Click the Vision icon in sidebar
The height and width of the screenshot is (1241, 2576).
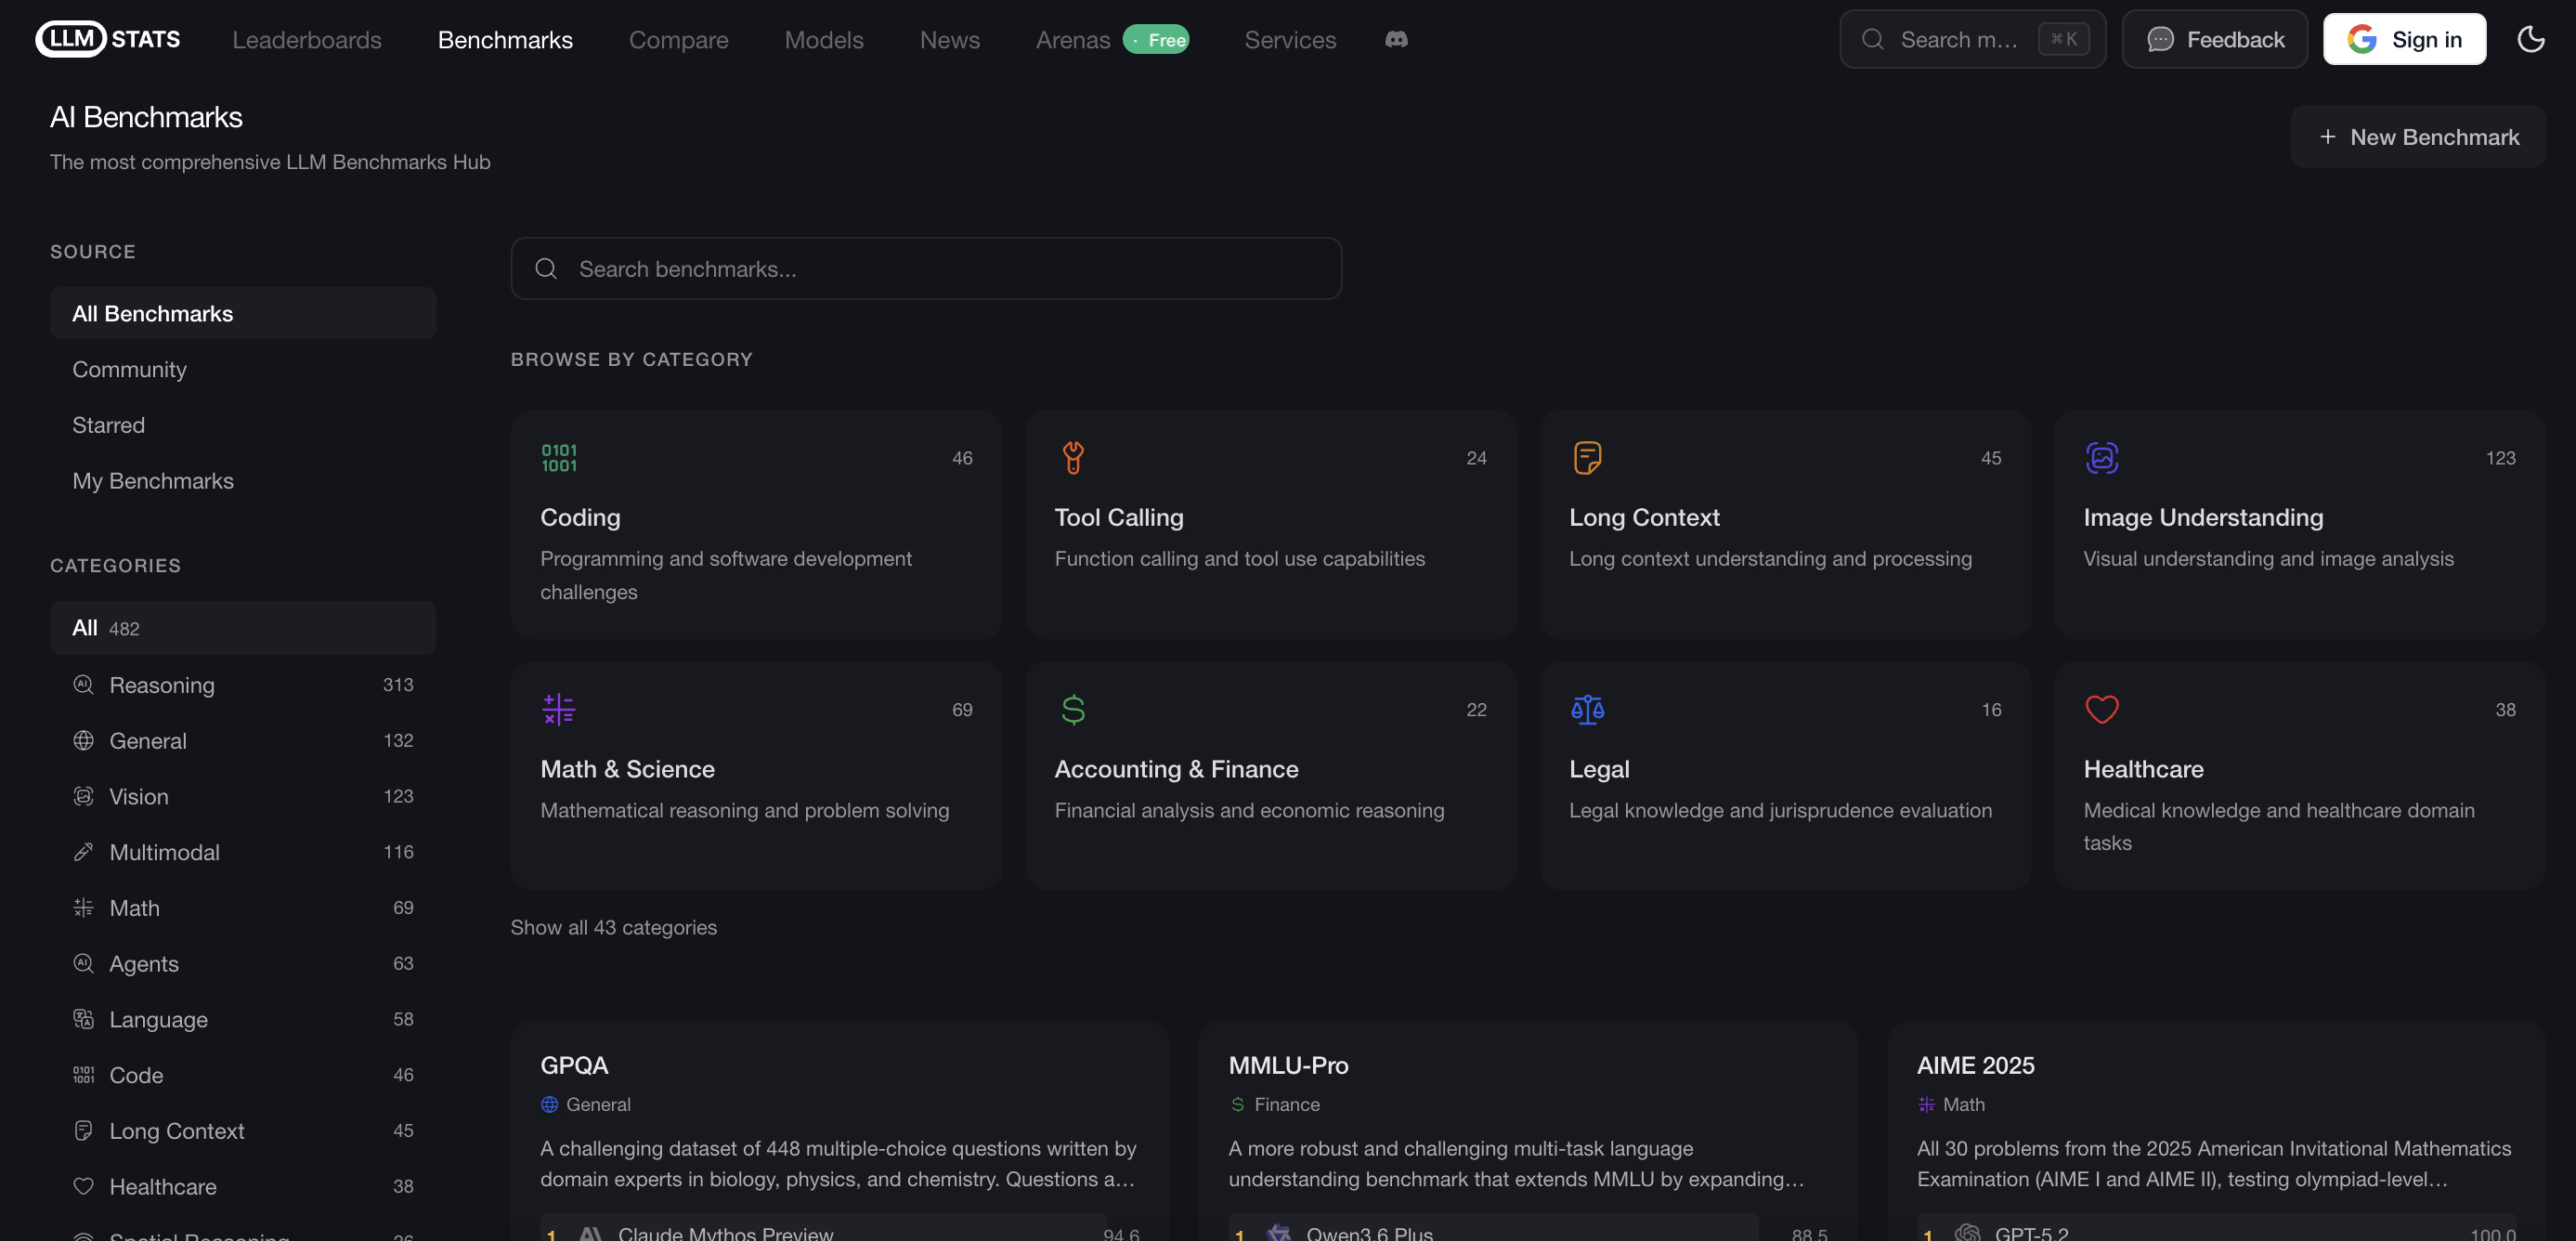84,796
